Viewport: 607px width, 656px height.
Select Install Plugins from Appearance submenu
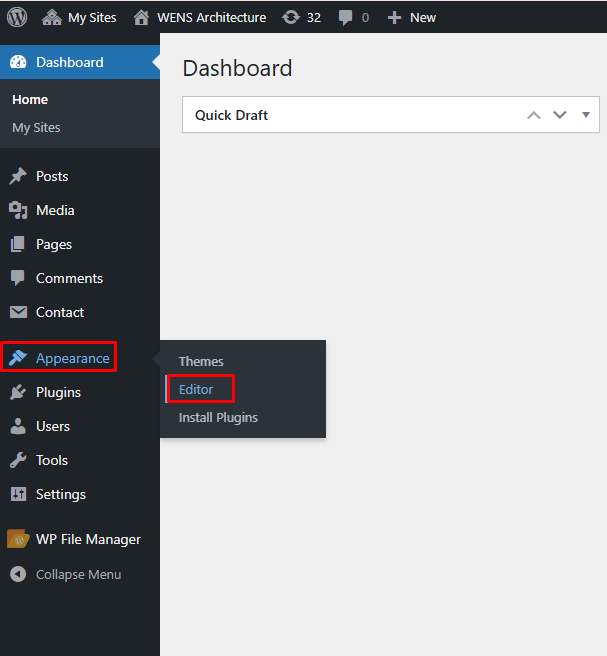(218, 418)
